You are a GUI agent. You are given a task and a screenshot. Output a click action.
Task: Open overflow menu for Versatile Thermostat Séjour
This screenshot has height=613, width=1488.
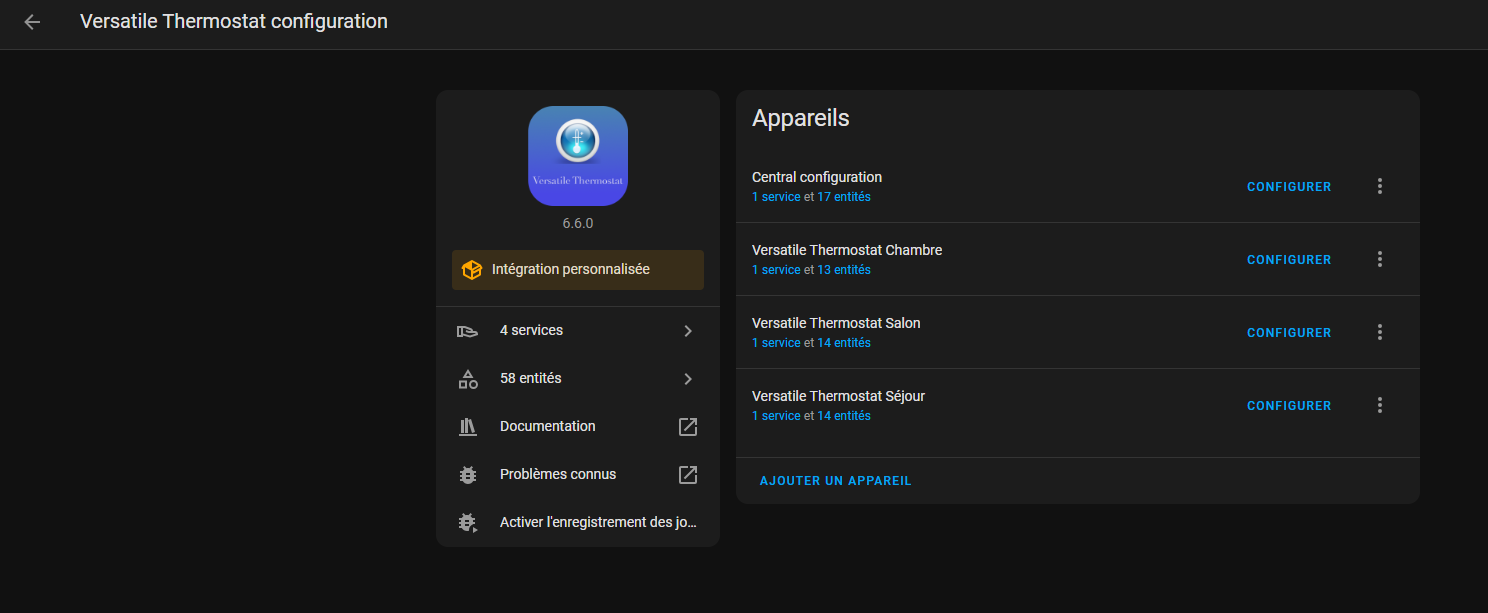pyautogui.click(x=1380, y=405)
